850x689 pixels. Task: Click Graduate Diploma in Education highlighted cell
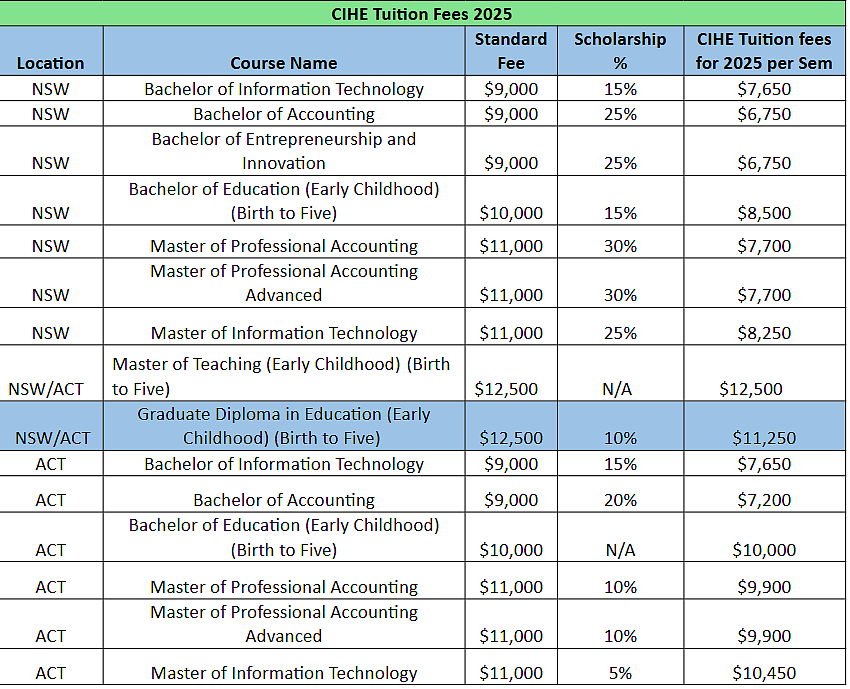(x=284, y=426)
